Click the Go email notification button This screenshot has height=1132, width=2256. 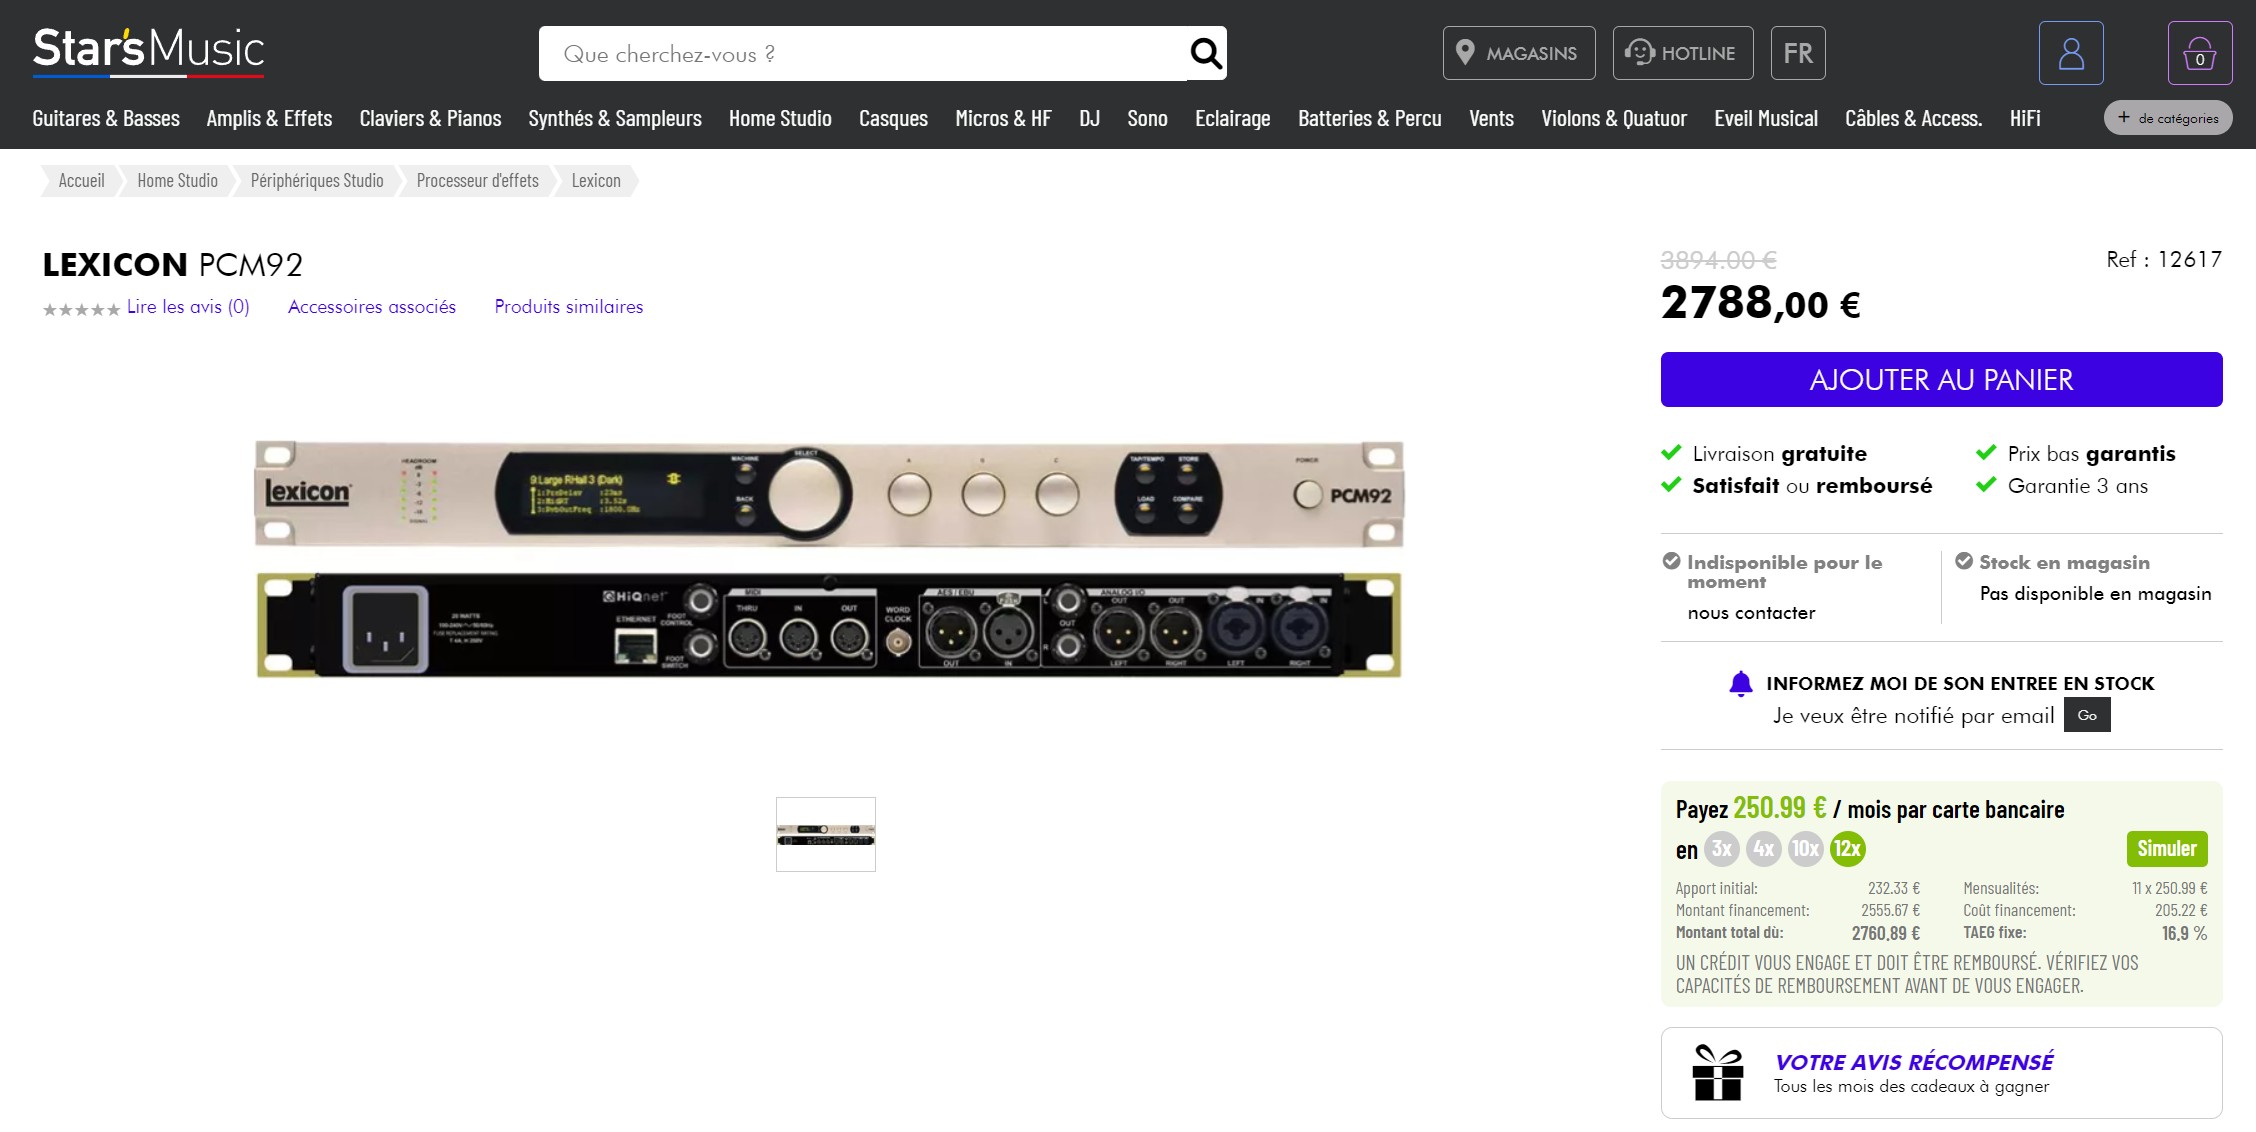point(2087,715)
